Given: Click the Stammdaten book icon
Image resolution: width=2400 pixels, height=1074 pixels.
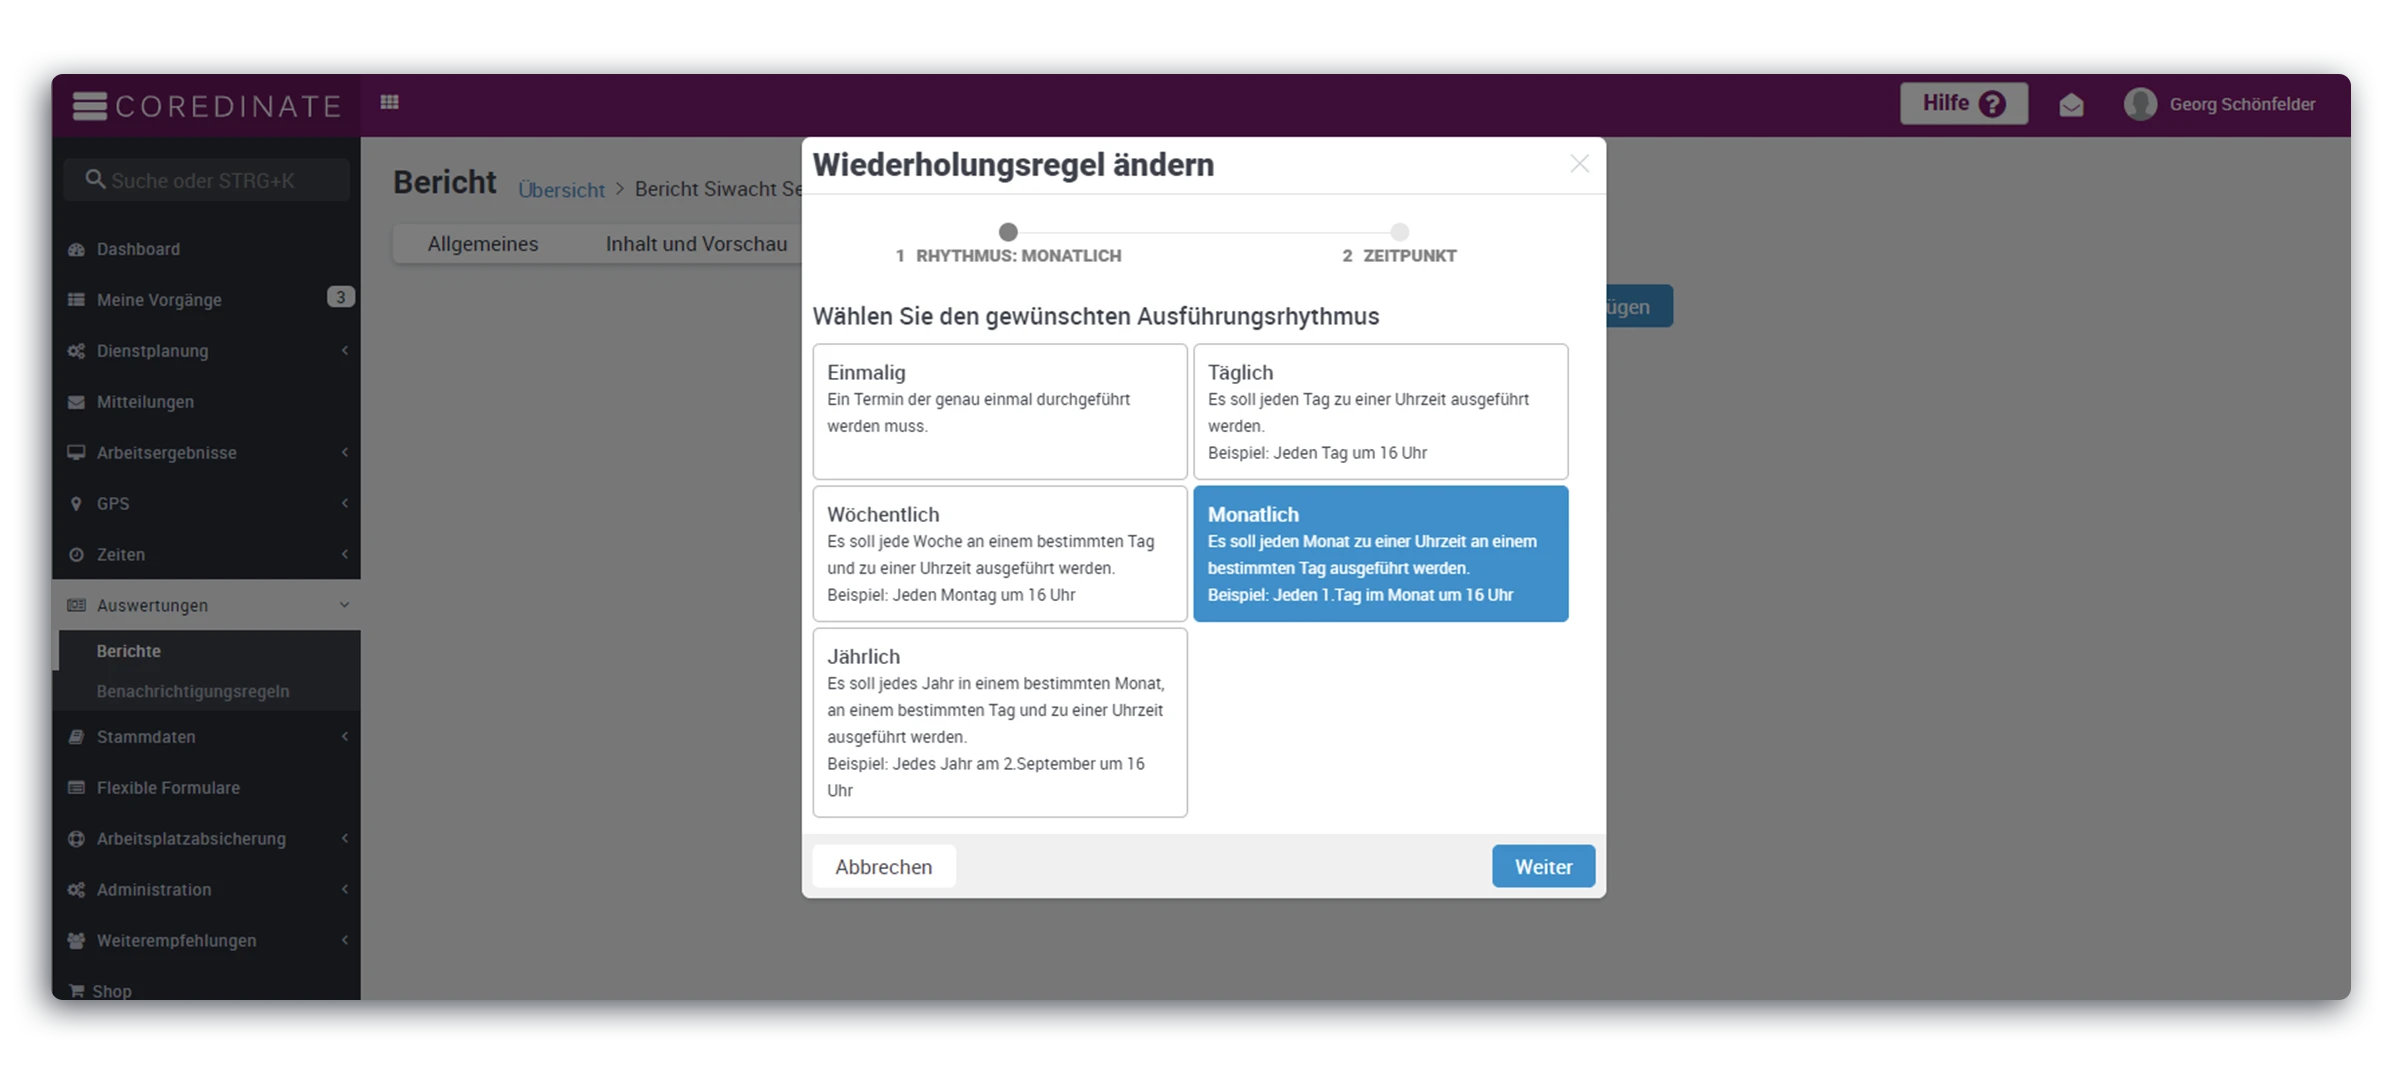Looking at the screenshot, I should 76,737.
